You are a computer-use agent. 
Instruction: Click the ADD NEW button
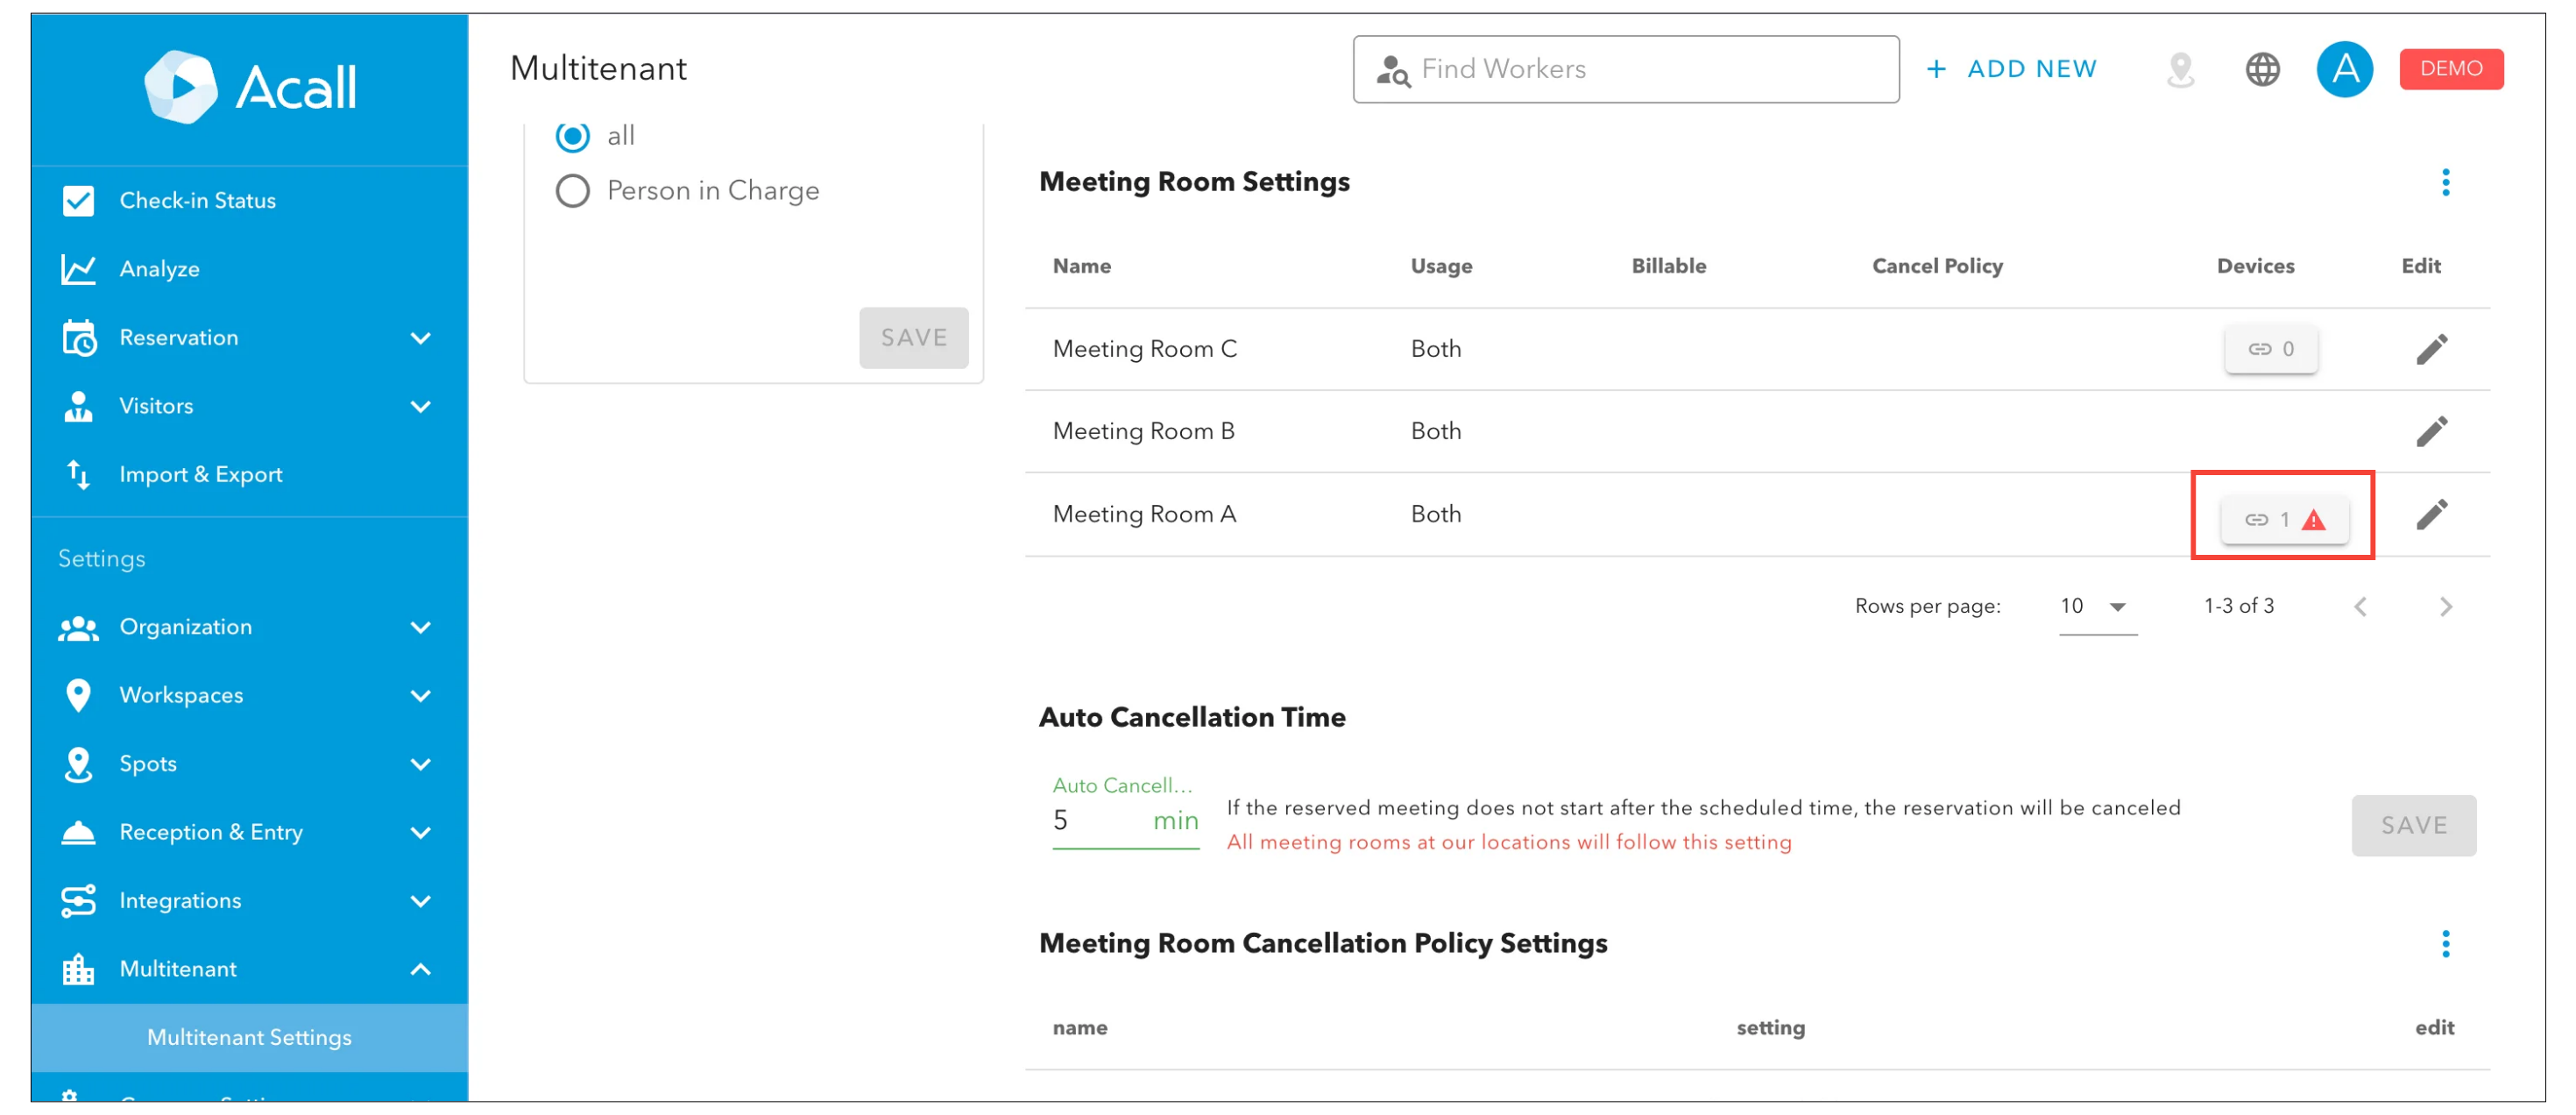pyautogui.click(x=2012, y=69)
